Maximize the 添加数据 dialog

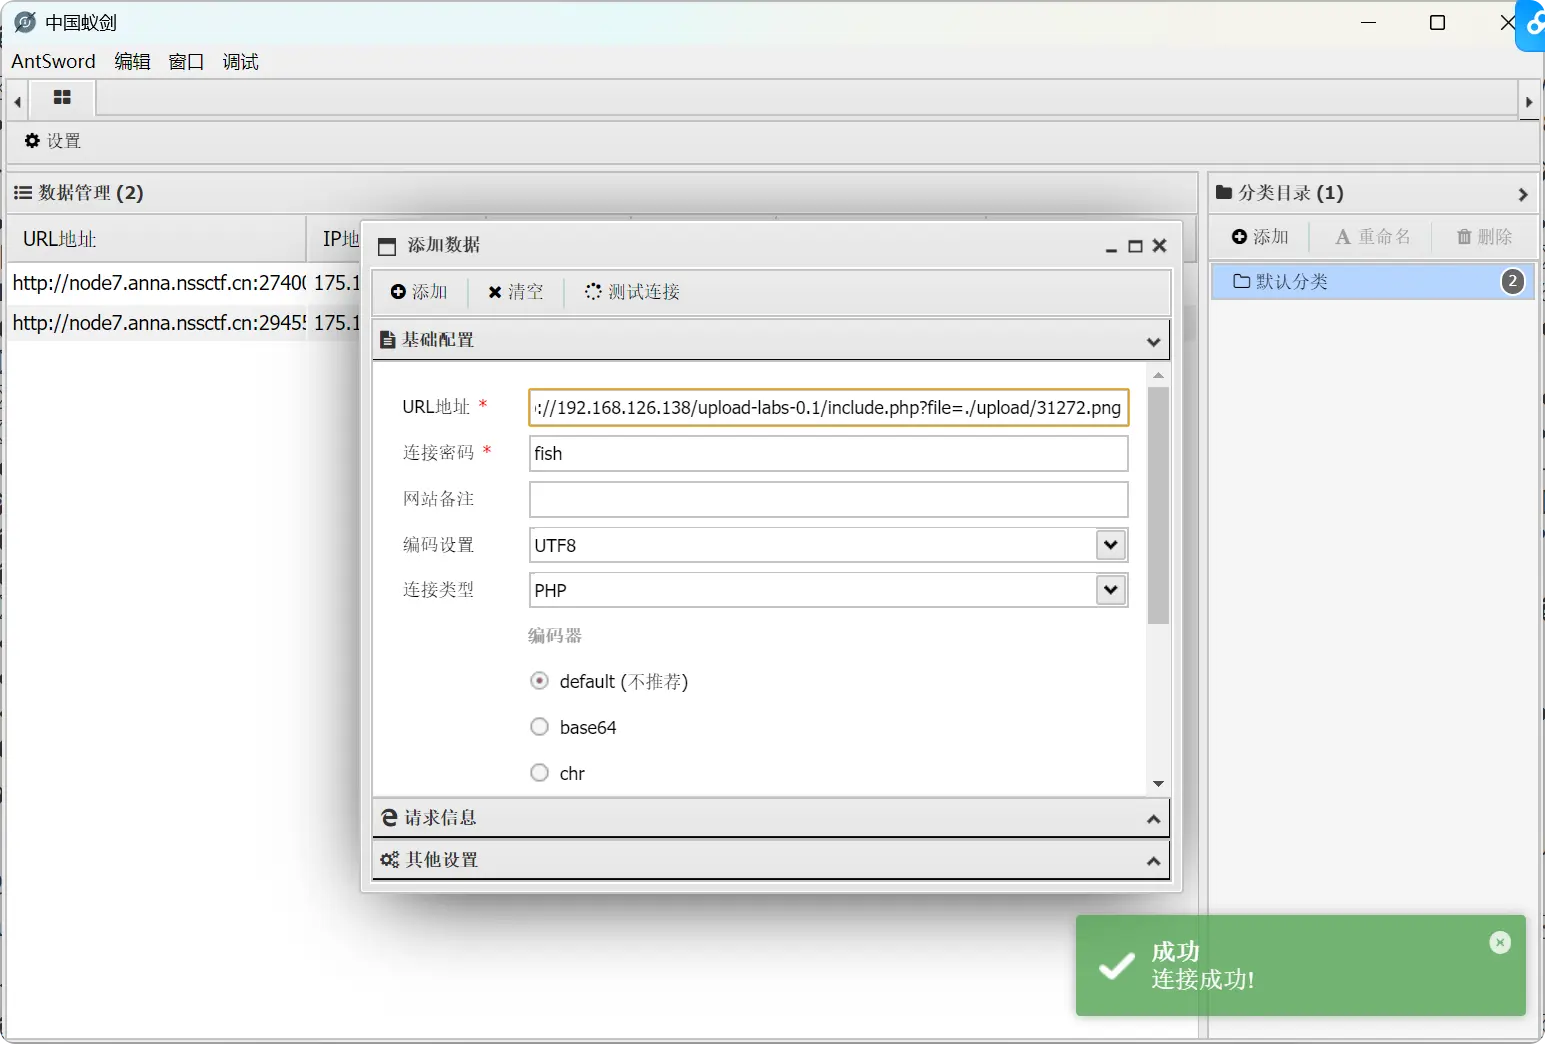coord(1135,246)
